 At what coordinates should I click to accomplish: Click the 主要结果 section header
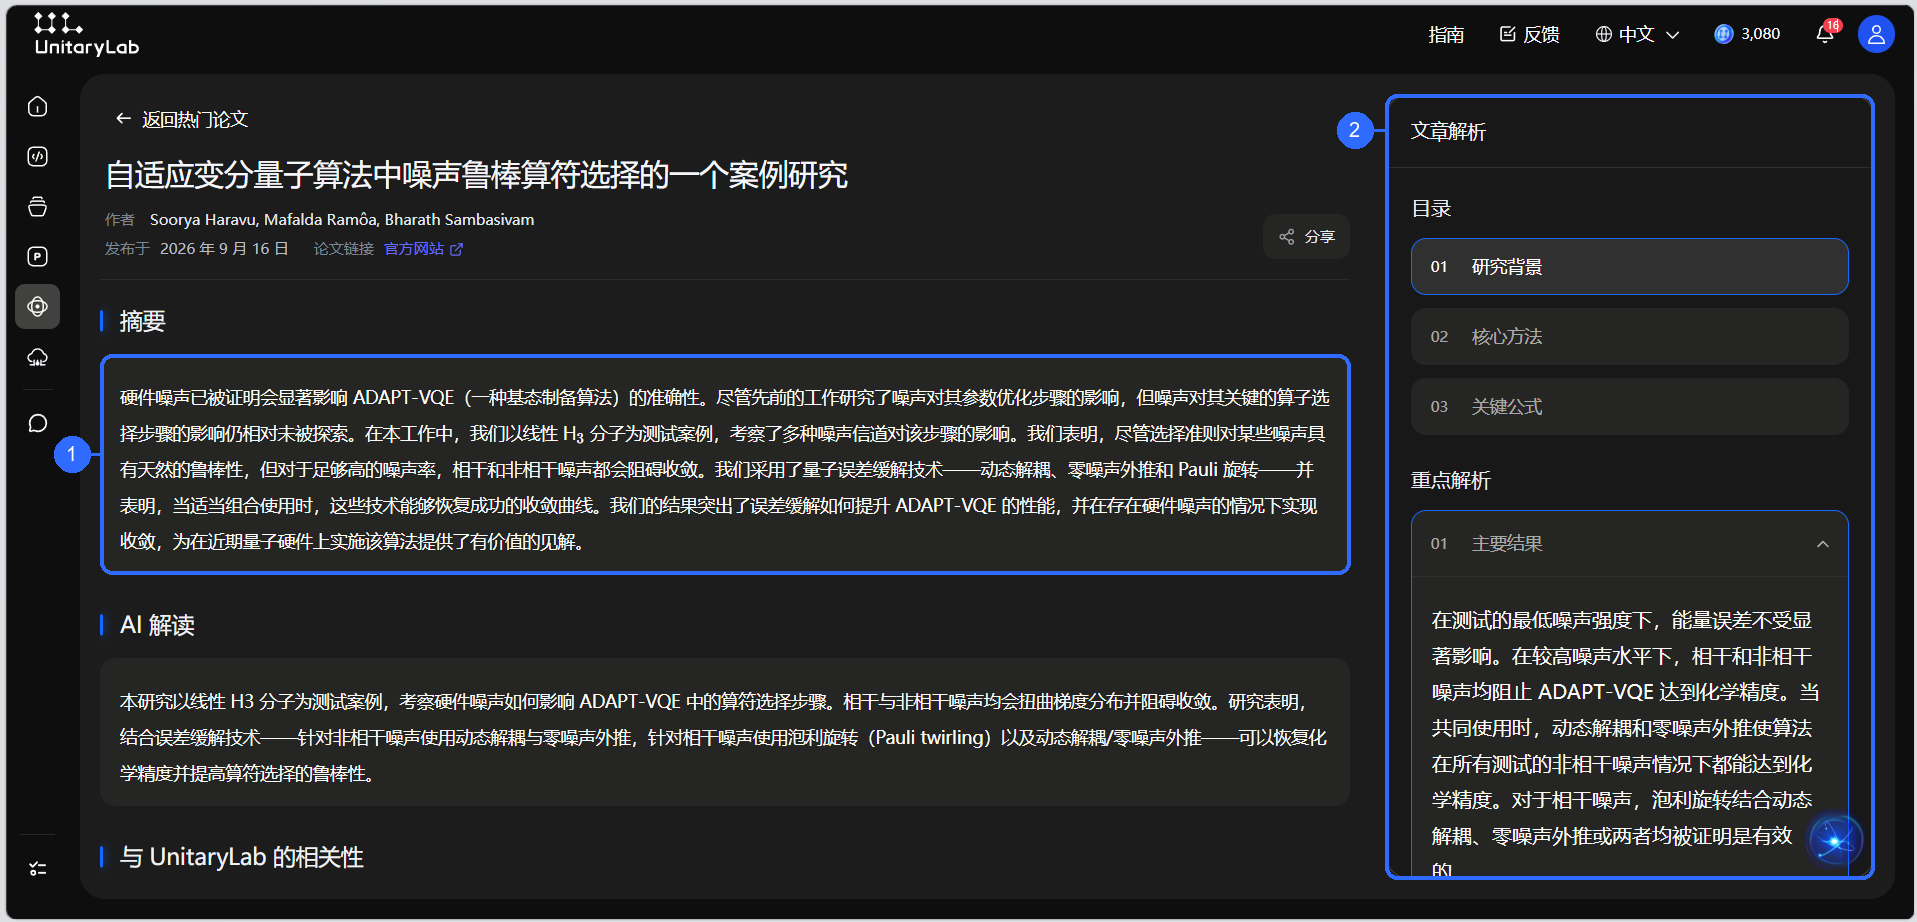click(x=1629, y=544)
